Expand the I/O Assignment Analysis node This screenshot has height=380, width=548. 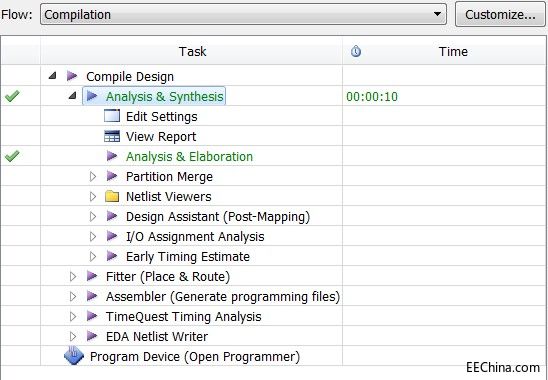(93, 236)
